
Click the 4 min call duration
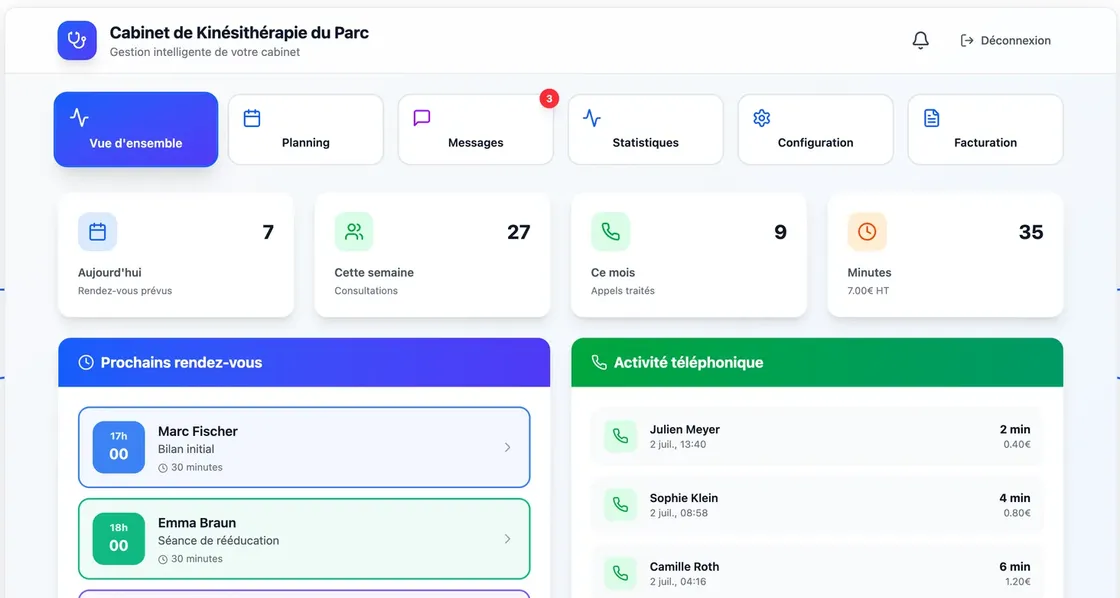tap(1015, 498)
